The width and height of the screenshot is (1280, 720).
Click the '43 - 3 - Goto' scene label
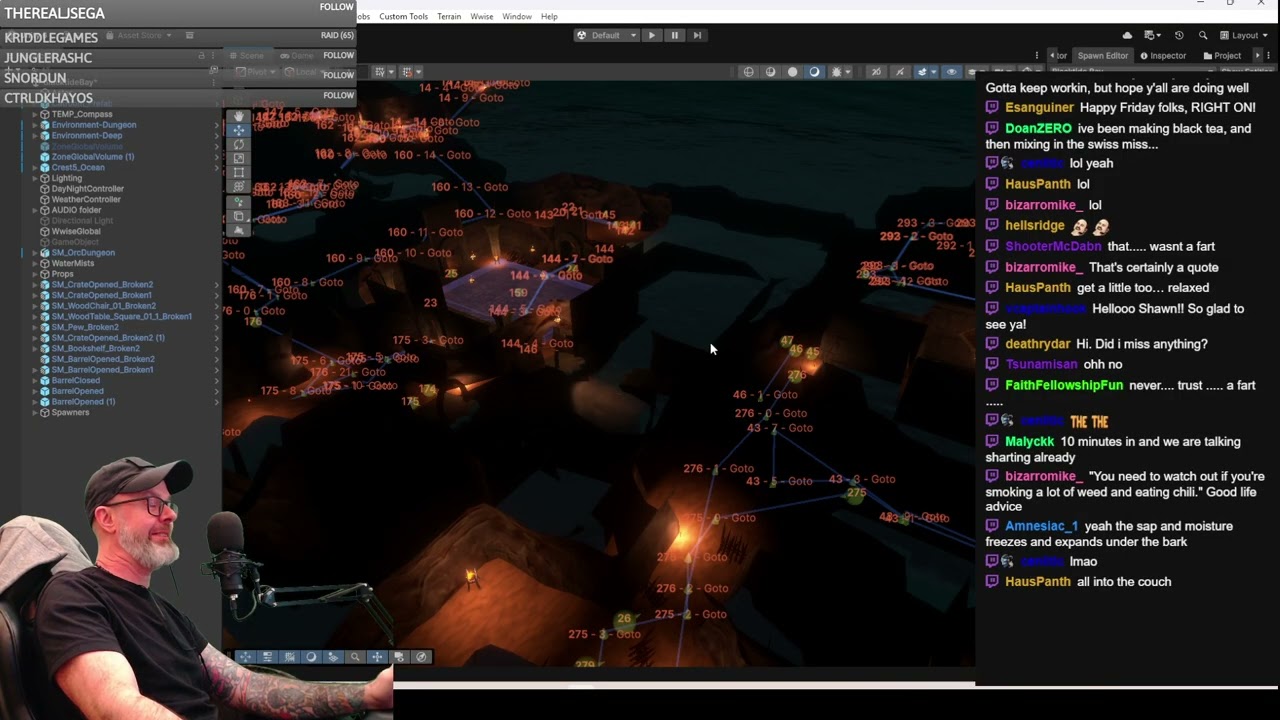coord(861,479)
